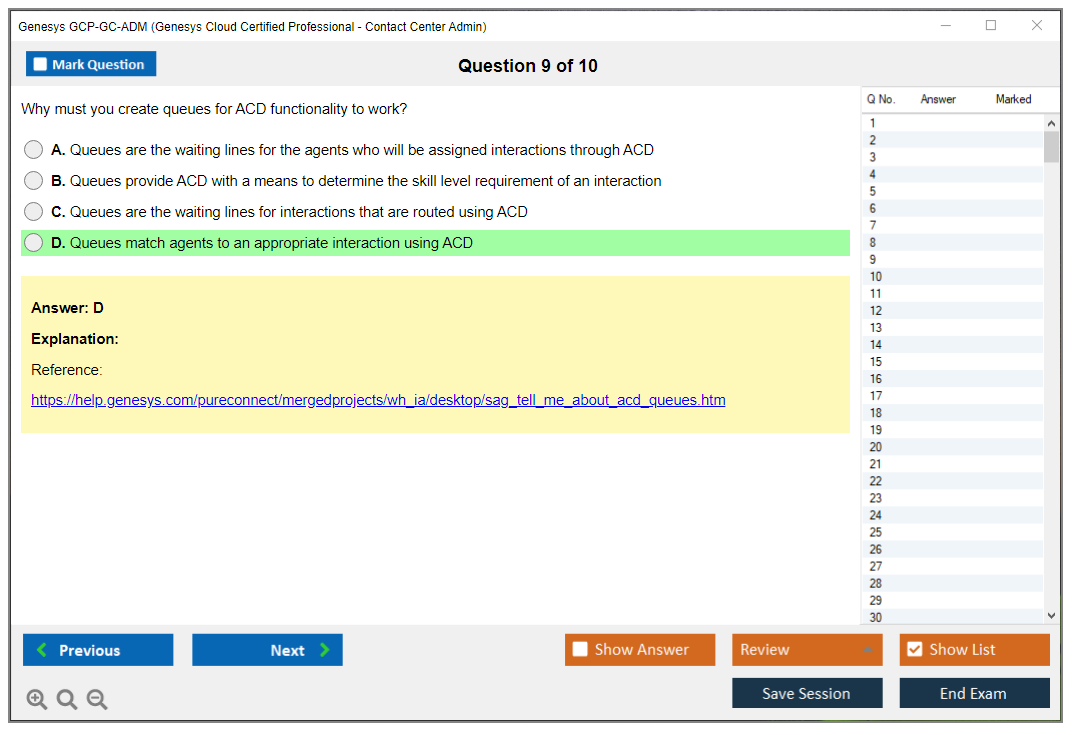This screenshot has height=735, width=1075.
Task: Go to the Previous question
Action: pyautogui.click(x=98, y=650)
